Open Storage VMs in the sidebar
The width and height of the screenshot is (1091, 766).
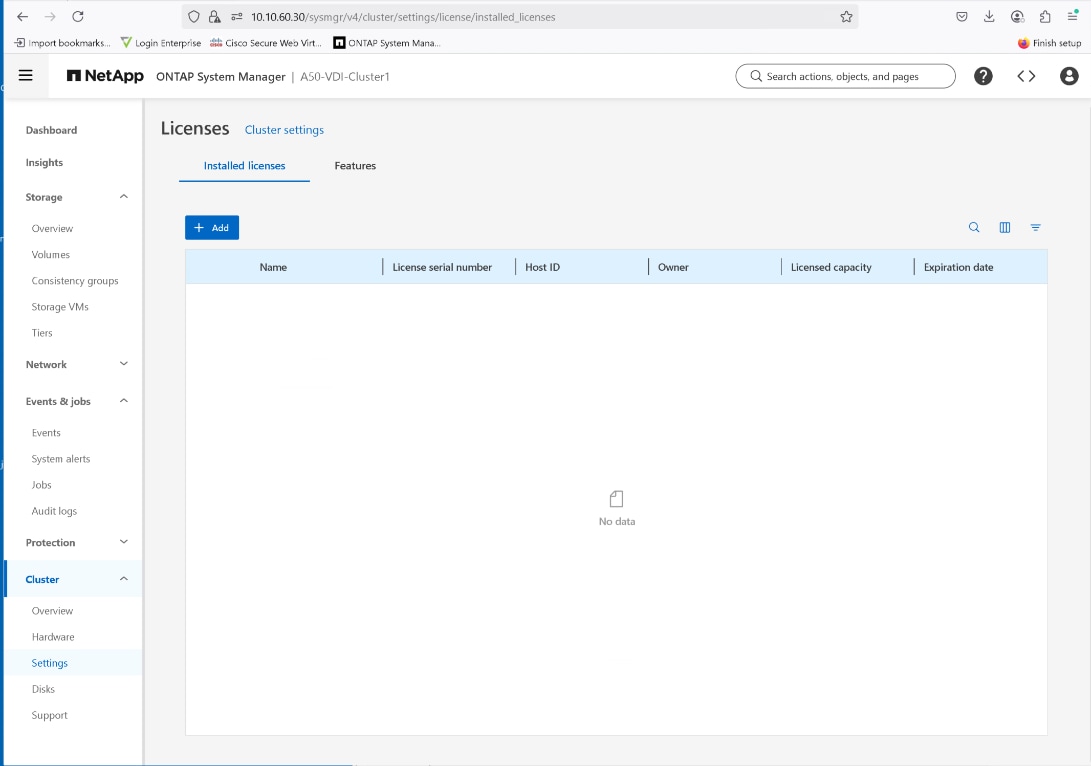(60, 307)
